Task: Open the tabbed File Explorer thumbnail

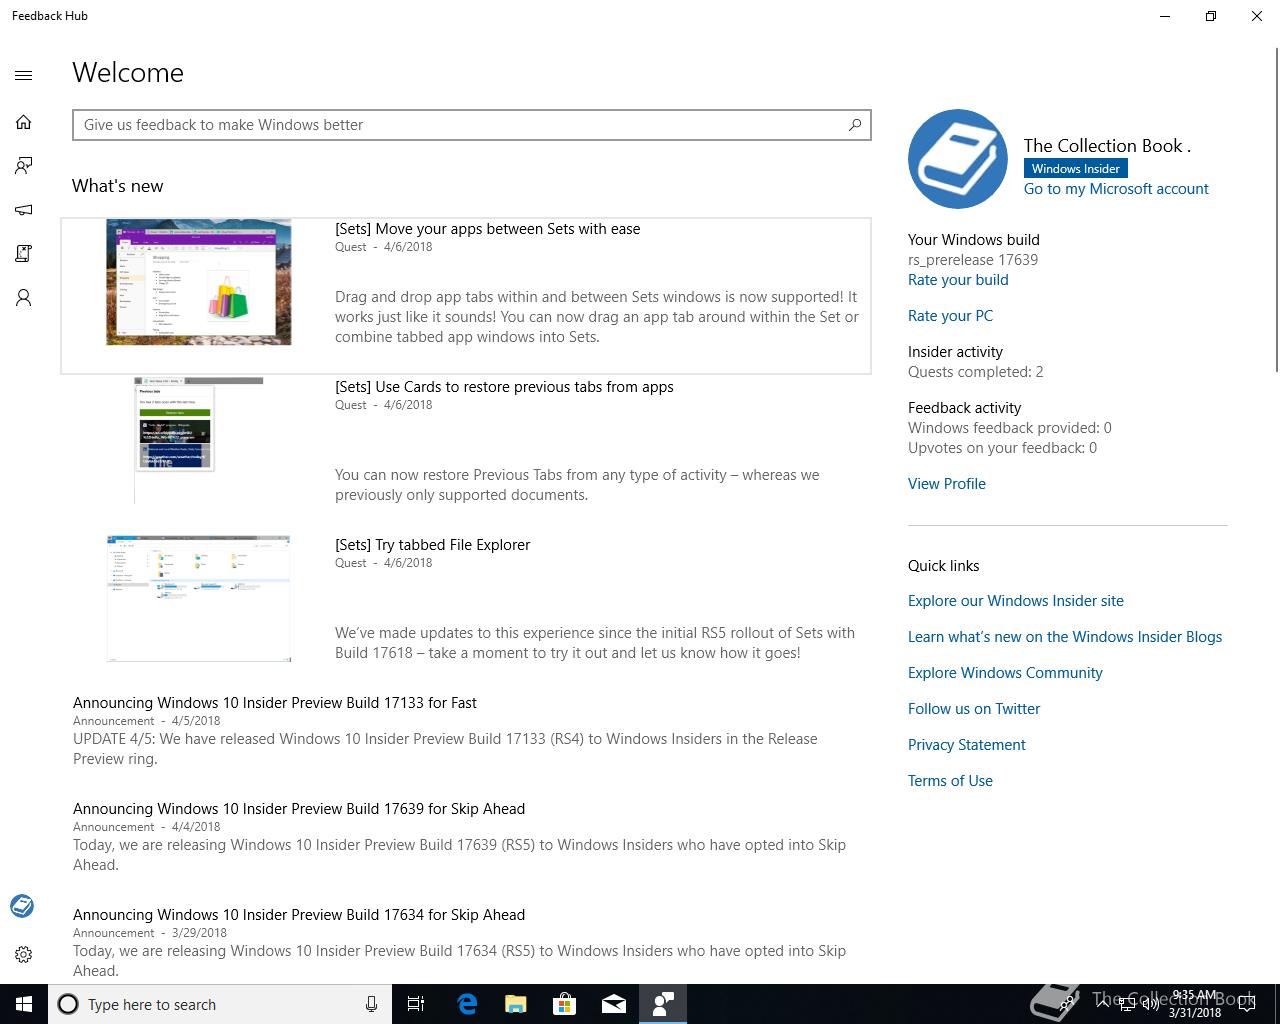Action: coord(199,598)
